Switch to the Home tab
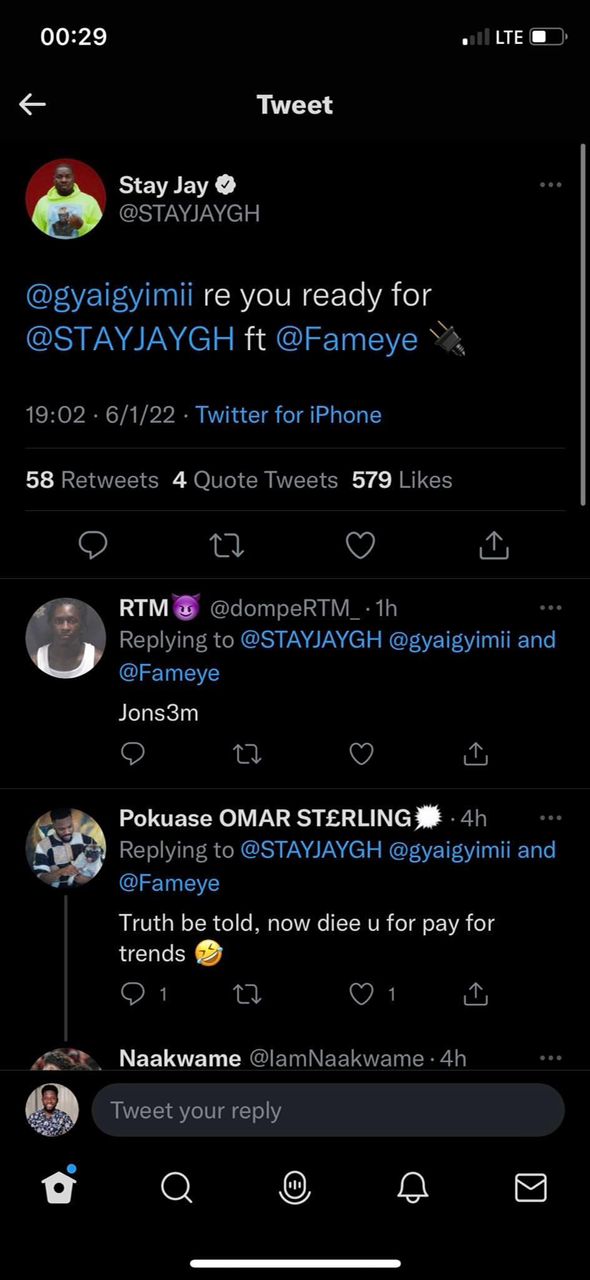Image resolution: width=590 pixels, height=1280 pixels. click(x=58, y=1186)
